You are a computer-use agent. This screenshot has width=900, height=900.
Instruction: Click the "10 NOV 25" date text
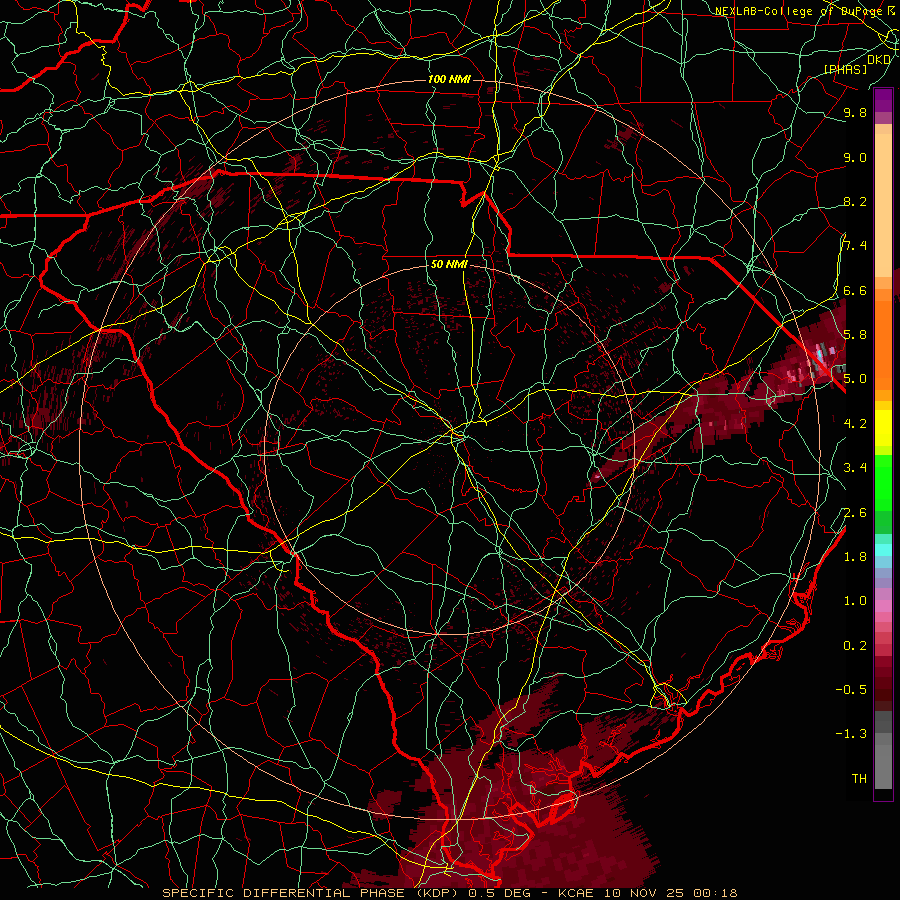tap(645, 893)
